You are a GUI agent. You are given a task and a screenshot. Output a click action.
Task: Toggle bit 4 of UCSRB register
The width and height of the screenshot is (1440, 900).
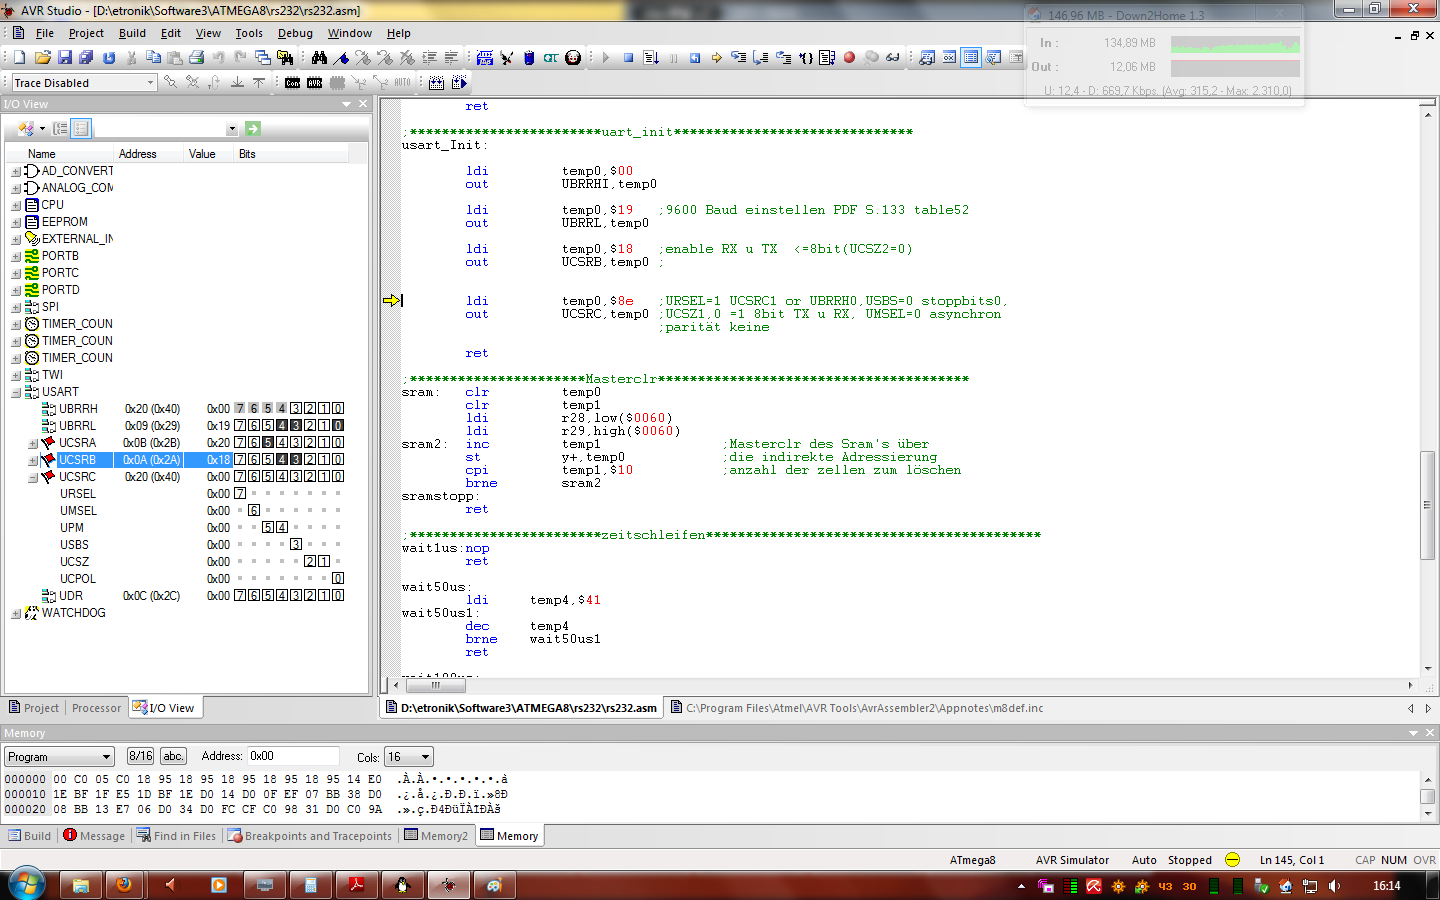coord(282,460)
